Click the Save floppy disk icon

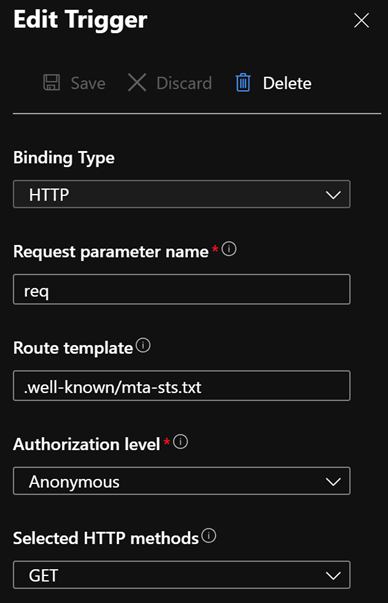click(x=52, y=83)
